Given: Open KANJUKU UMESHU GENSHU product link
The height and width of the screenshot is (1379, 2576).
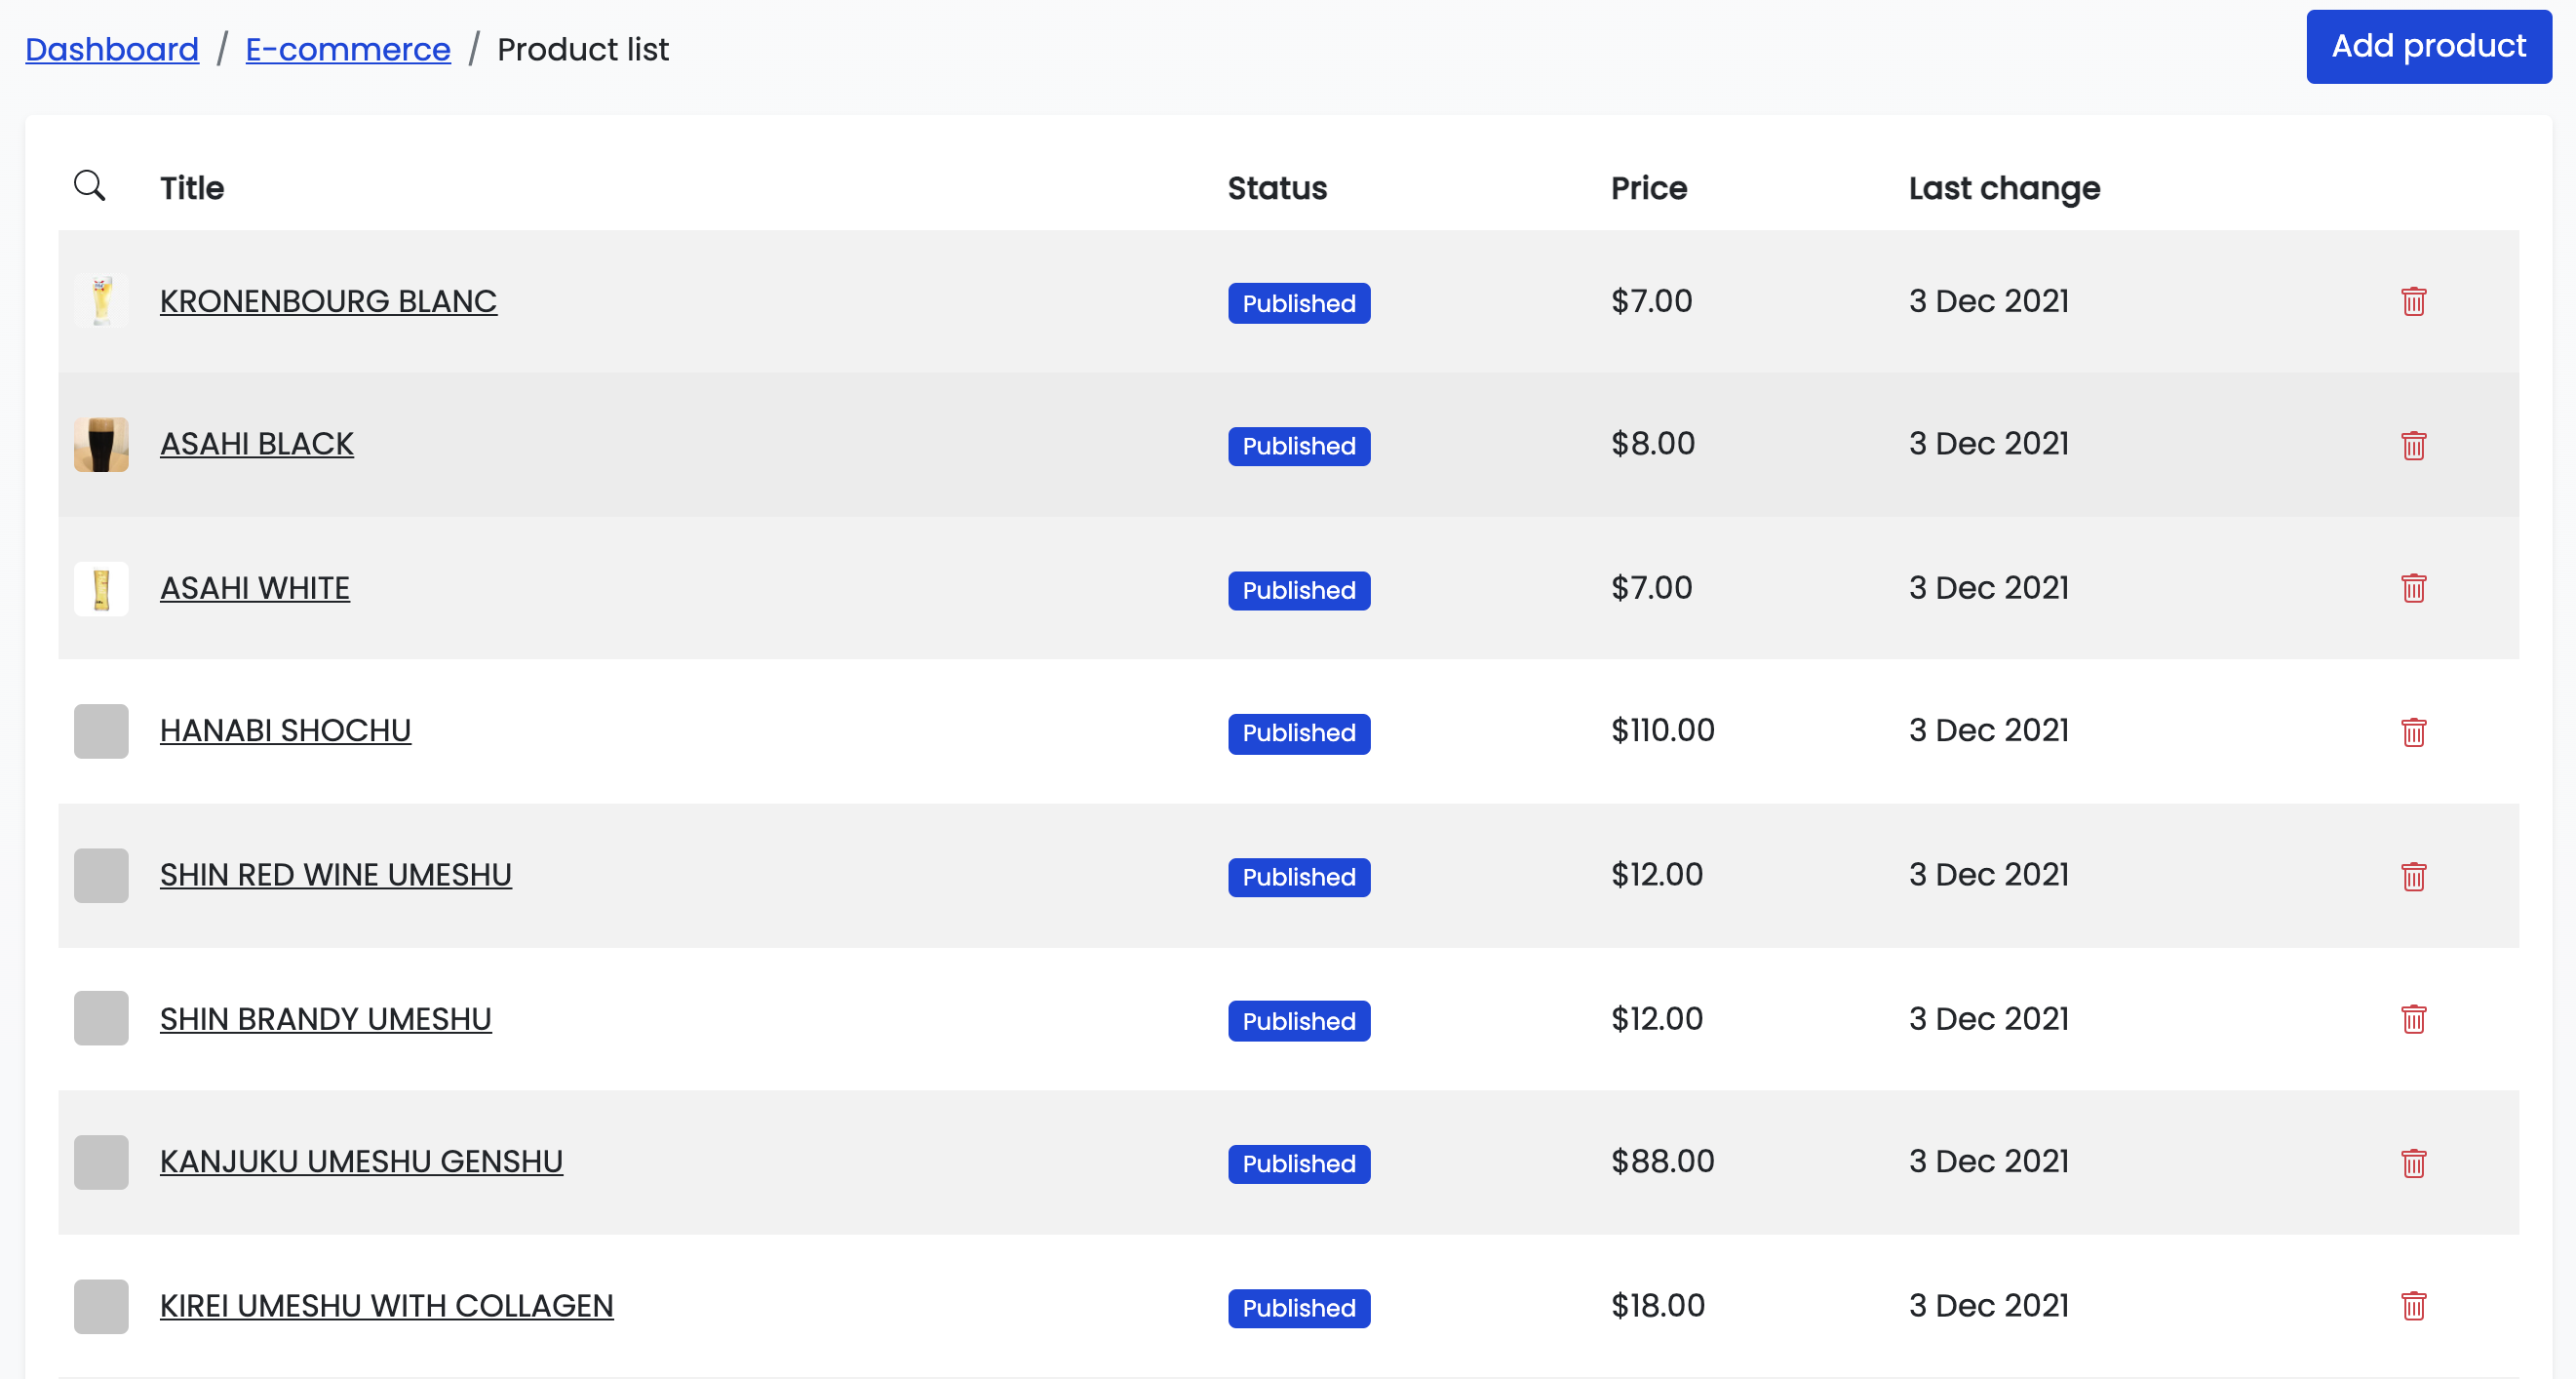Looking at the screenshot, I should 361,1162.
